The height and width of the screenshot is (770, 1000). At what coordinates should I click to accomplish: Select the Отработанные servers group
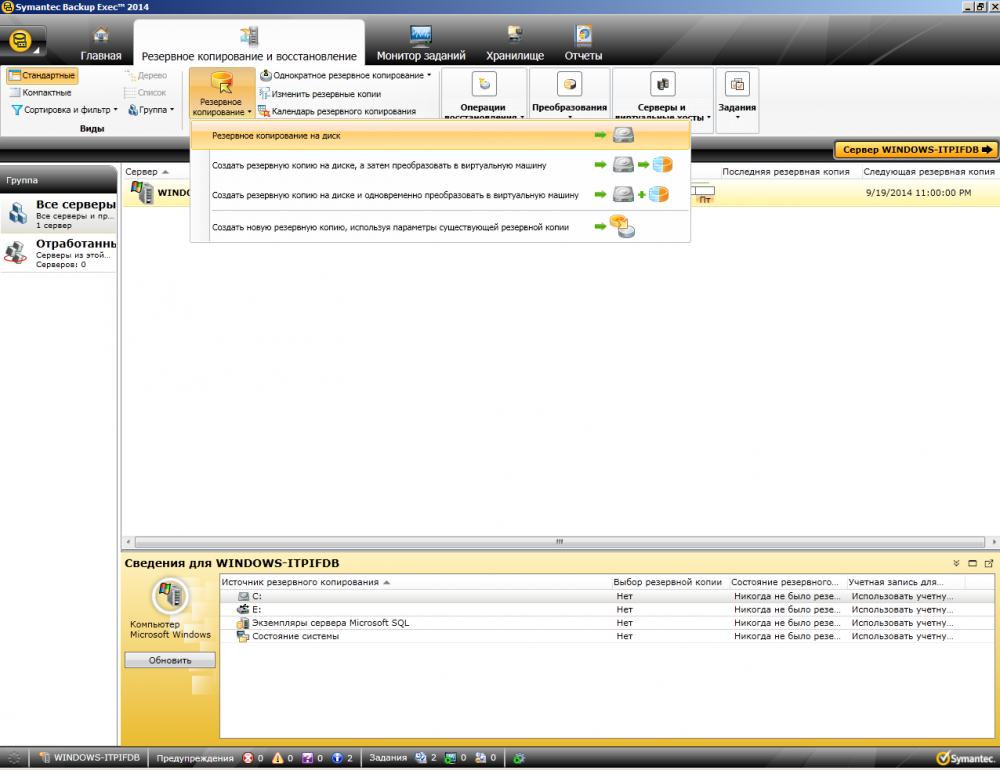click(x=59, y=253)
